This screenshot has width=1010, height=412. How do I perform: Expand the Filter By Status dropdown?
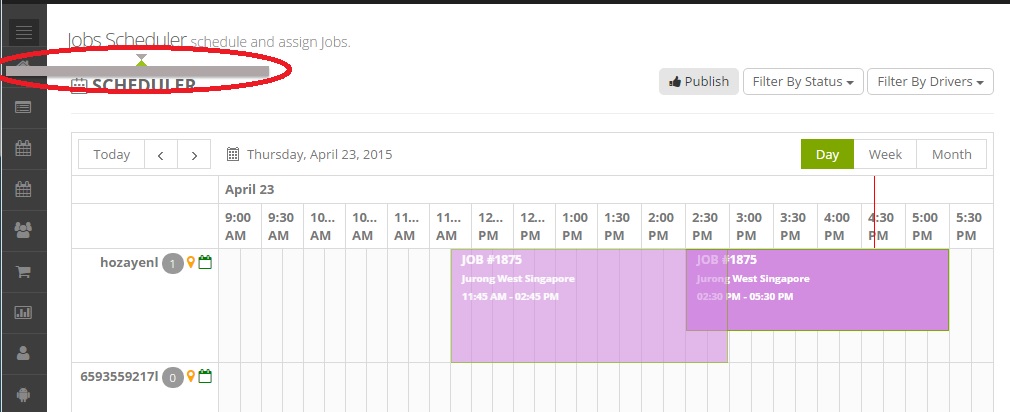[802, 81]
